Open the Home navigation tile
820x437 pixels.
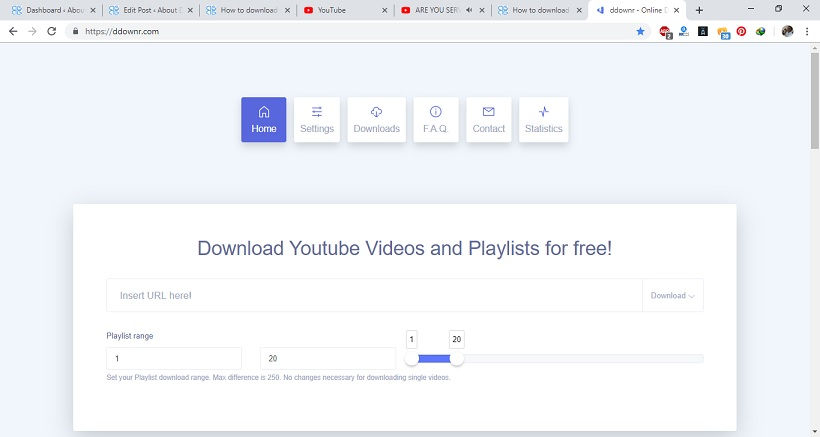[x=264, y=120]
